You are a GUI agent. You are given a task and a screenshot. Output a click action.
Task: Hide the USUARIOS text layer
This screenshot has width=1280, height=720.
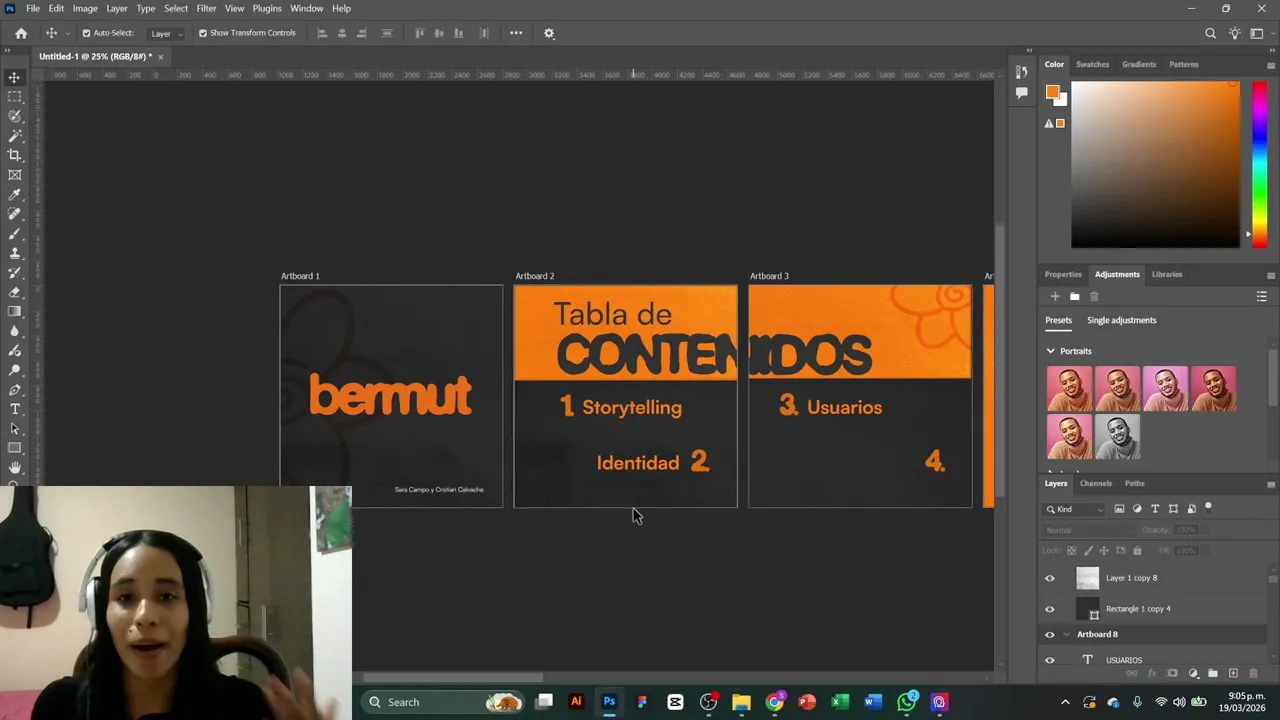pos(1049,660)
